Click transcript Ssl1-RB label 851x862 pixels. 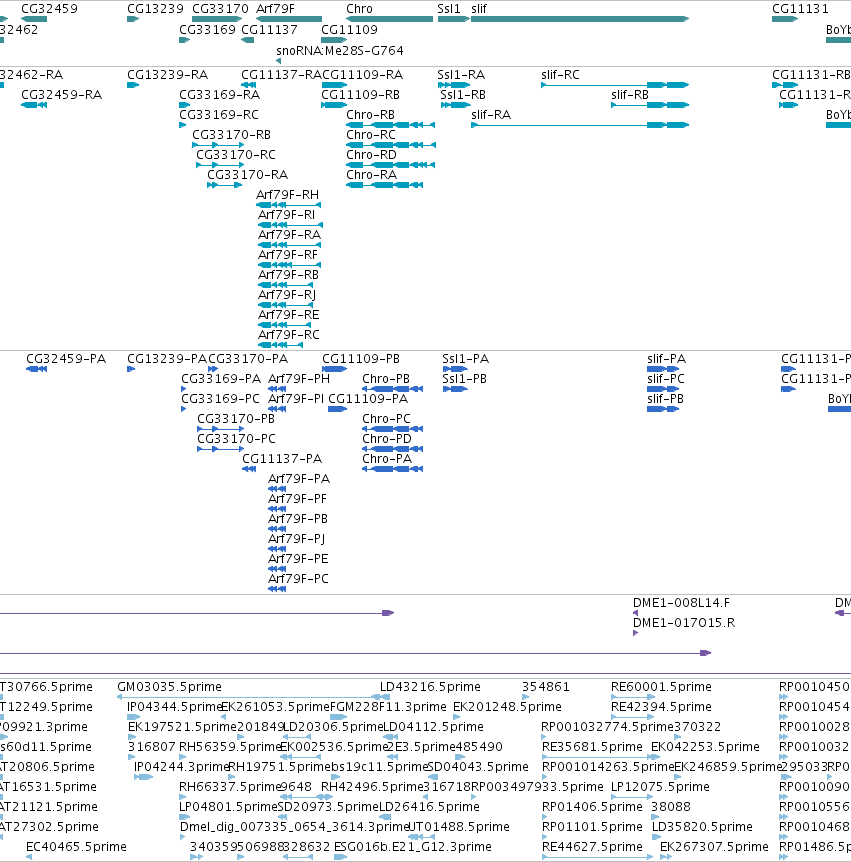463,95
